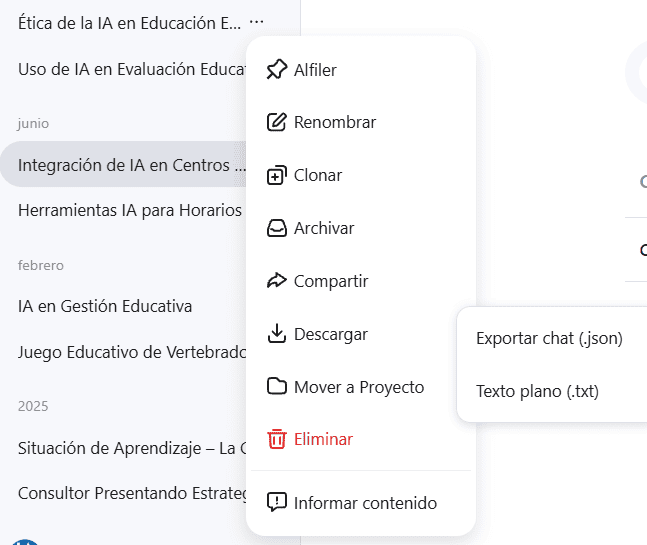
Task: Open the Herramientas IA para Horarios chat
Action: (124, 210)
